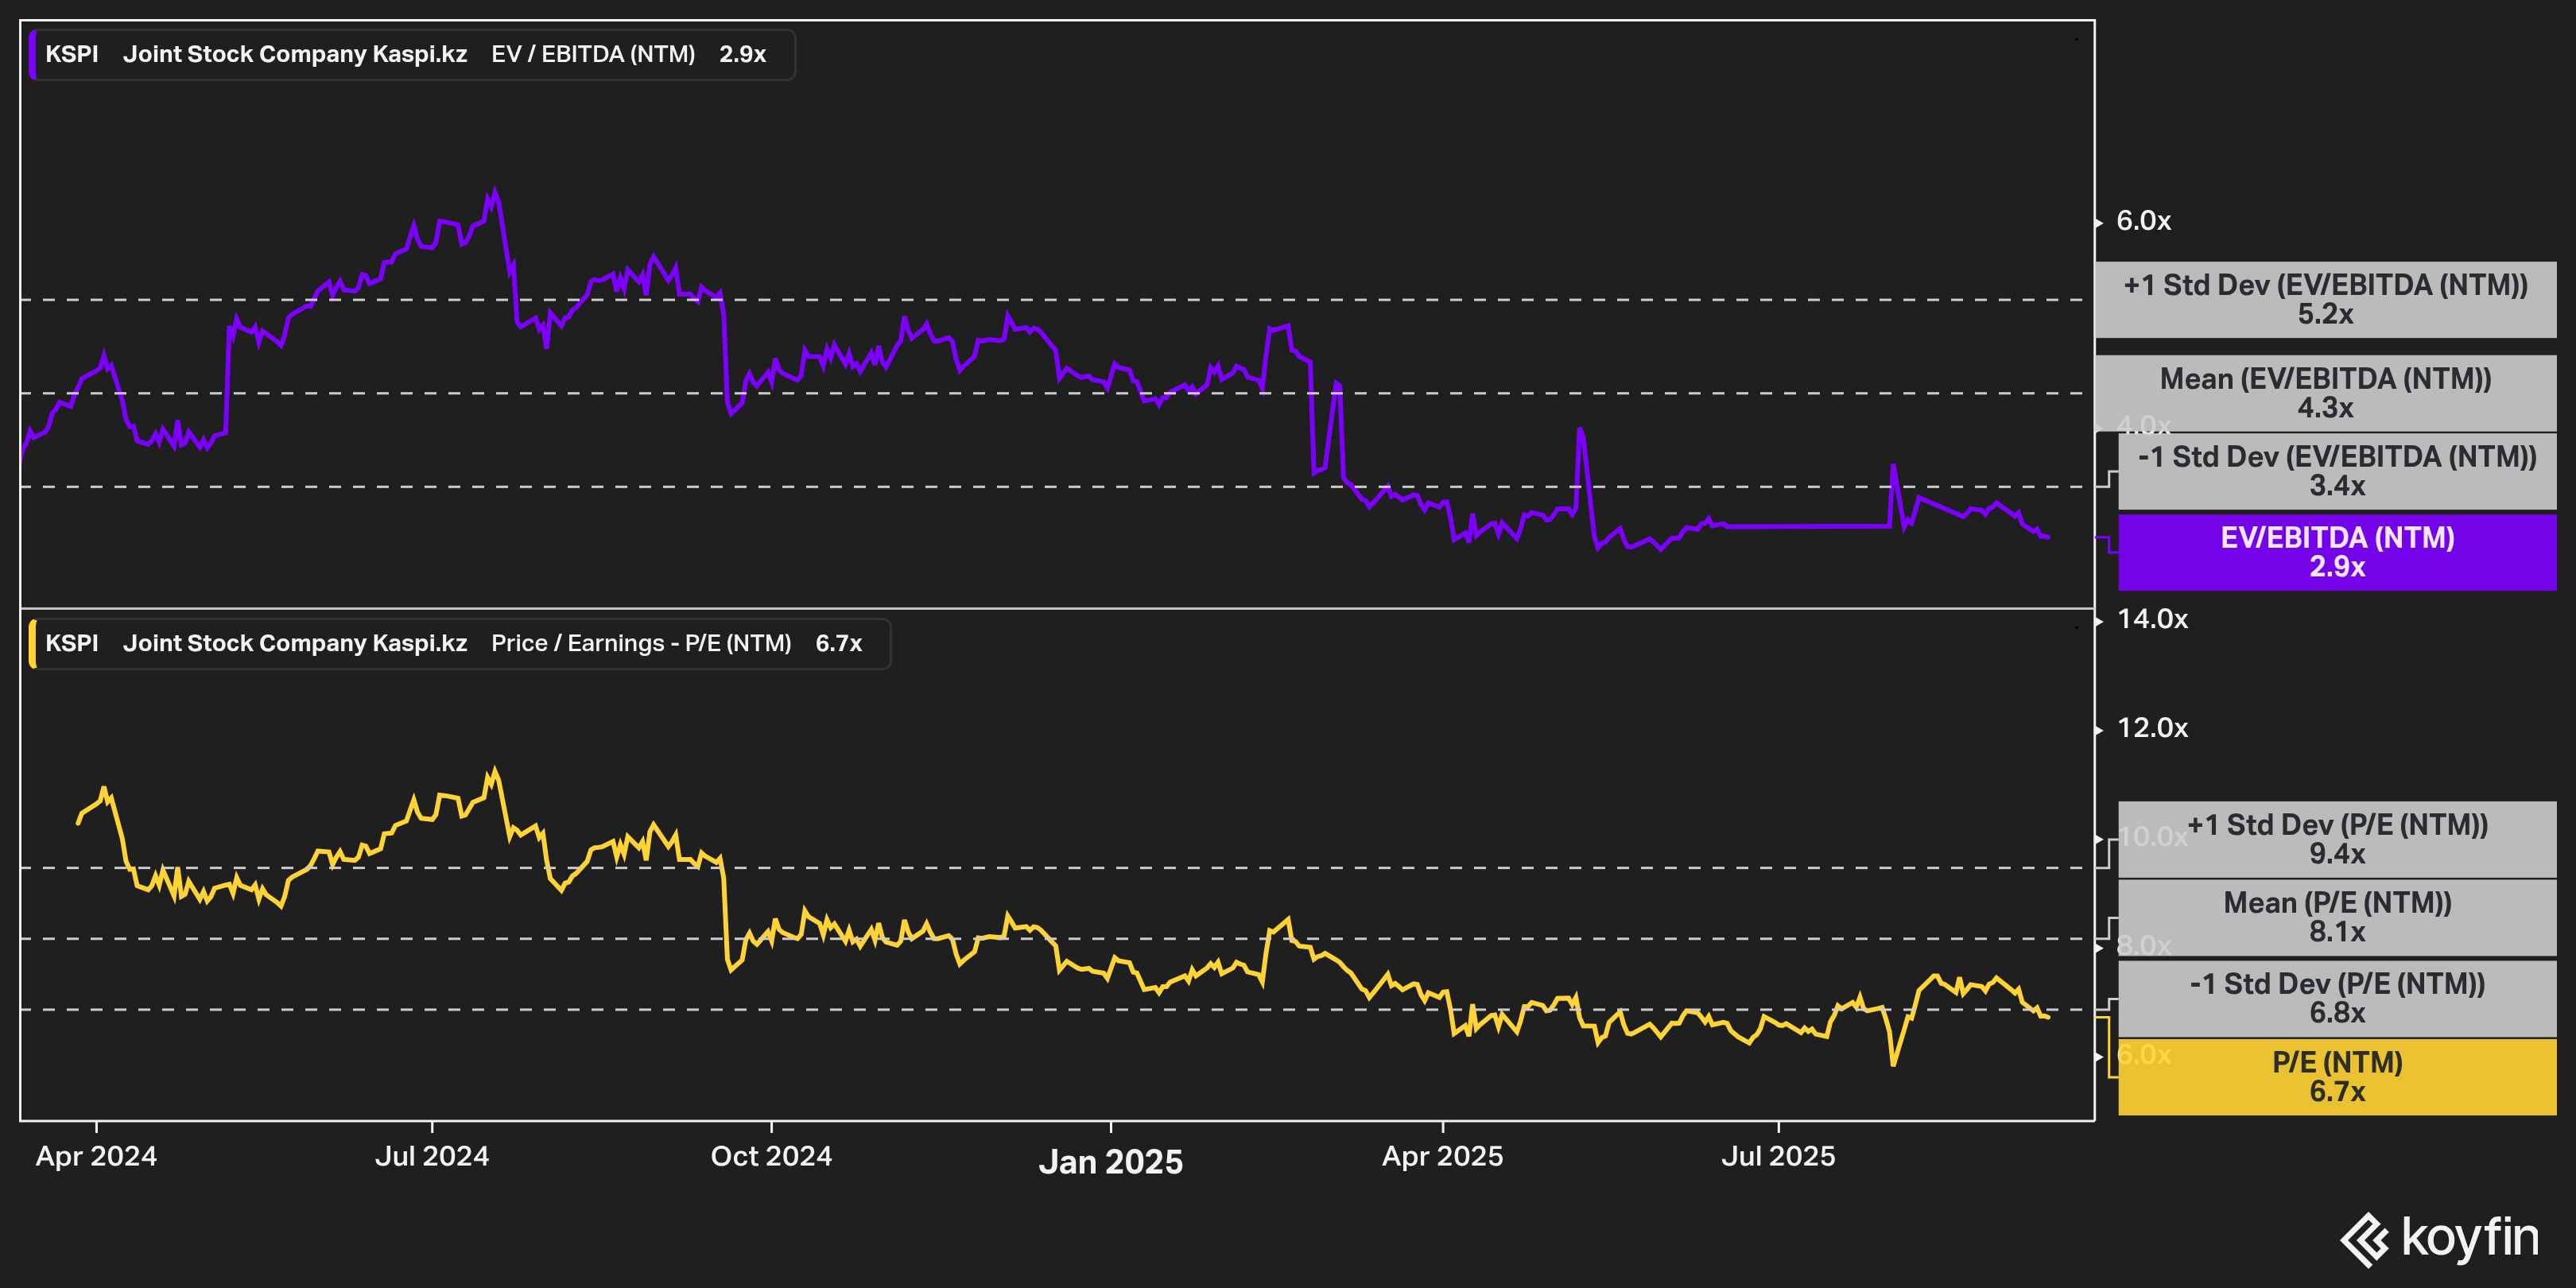The image size is (2576, 1288).
Task: Click the 14.0x axis tick arrow marker
Action: click(2099, 620)
